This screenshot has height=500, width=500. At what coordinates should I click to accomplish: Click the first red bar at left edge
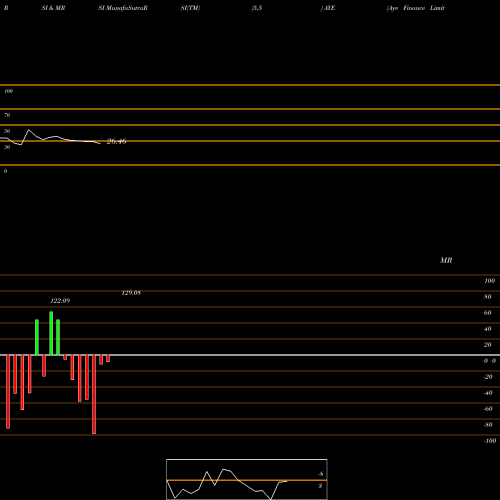click(x=8, y=392)
